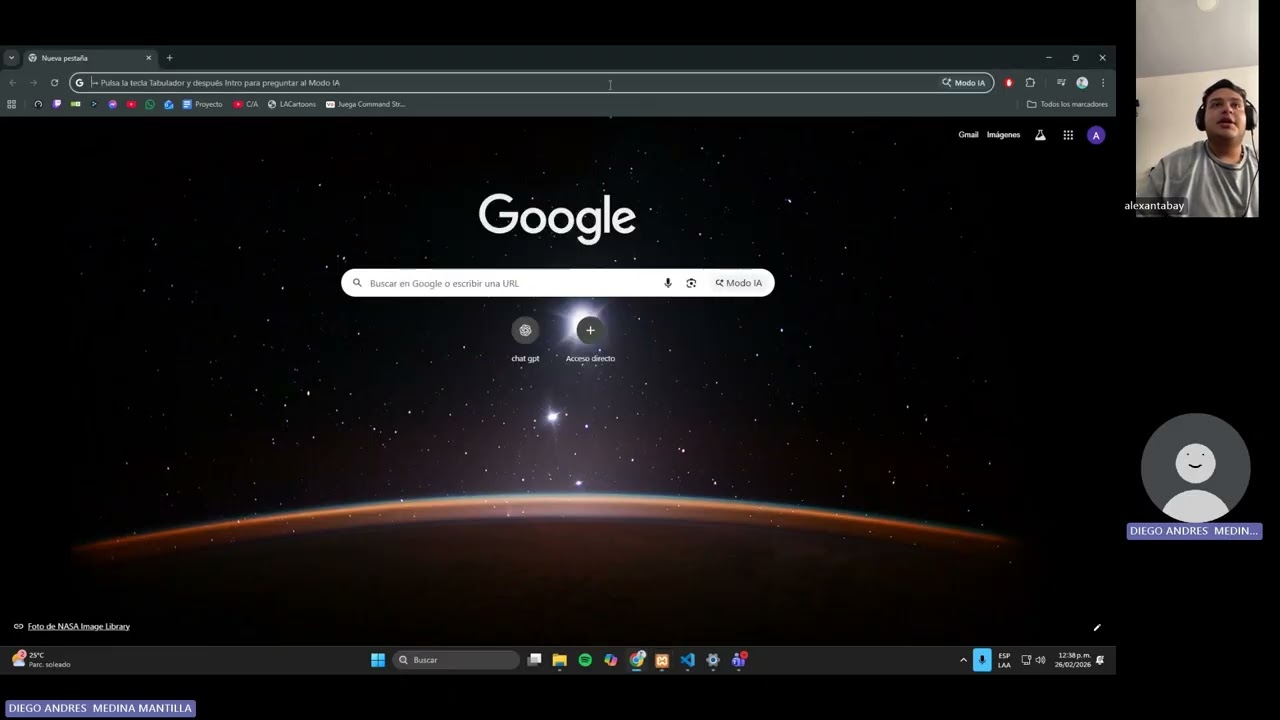Open a new tab with the plus button
1280x720 pixels.
(x=169, y=58)
